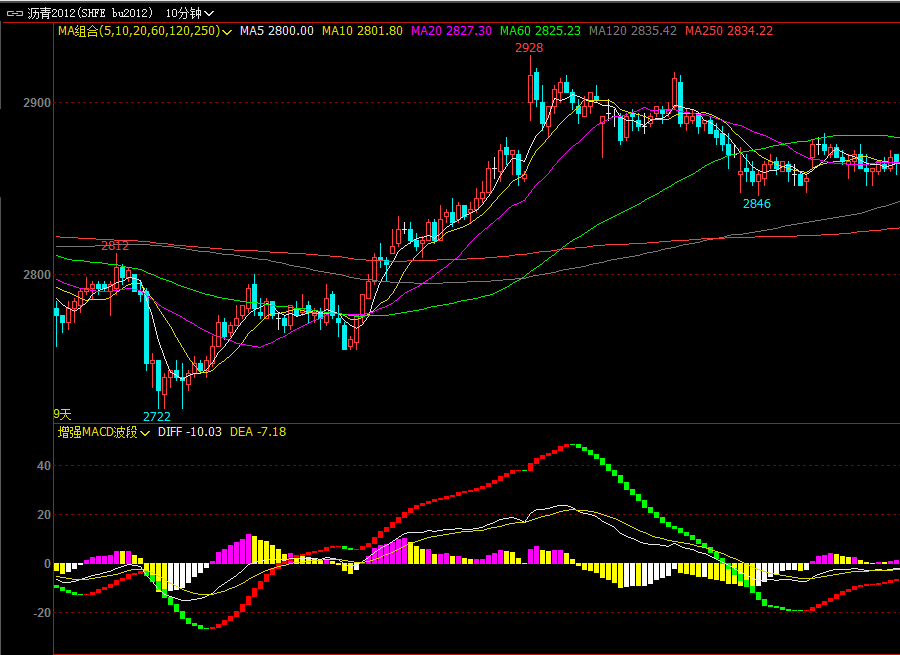The image size is (900, 655).
Task: Click the MA5 2800.00 value
Action: [277, 31]
